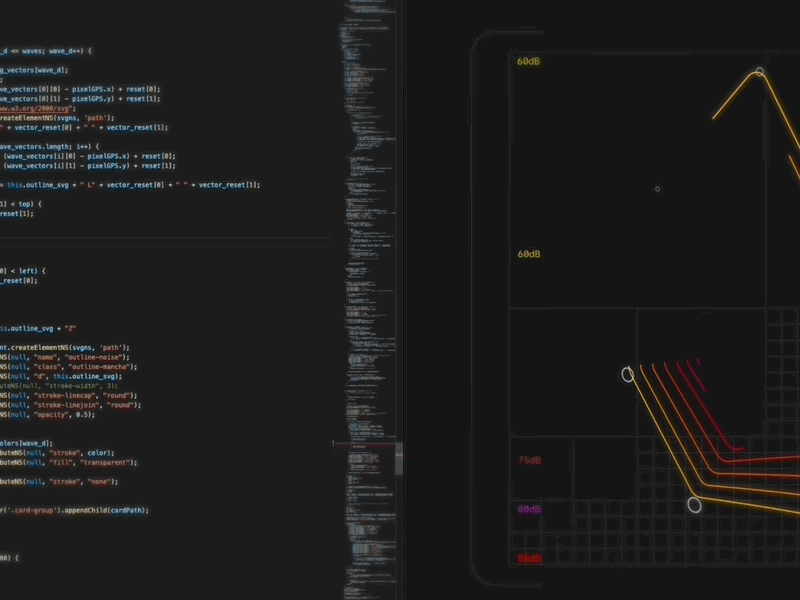Click the line "reateElementNS(svgns, 'path');" below the URL
The width and height of the screenshot is (800, 600).
point(57,118)
